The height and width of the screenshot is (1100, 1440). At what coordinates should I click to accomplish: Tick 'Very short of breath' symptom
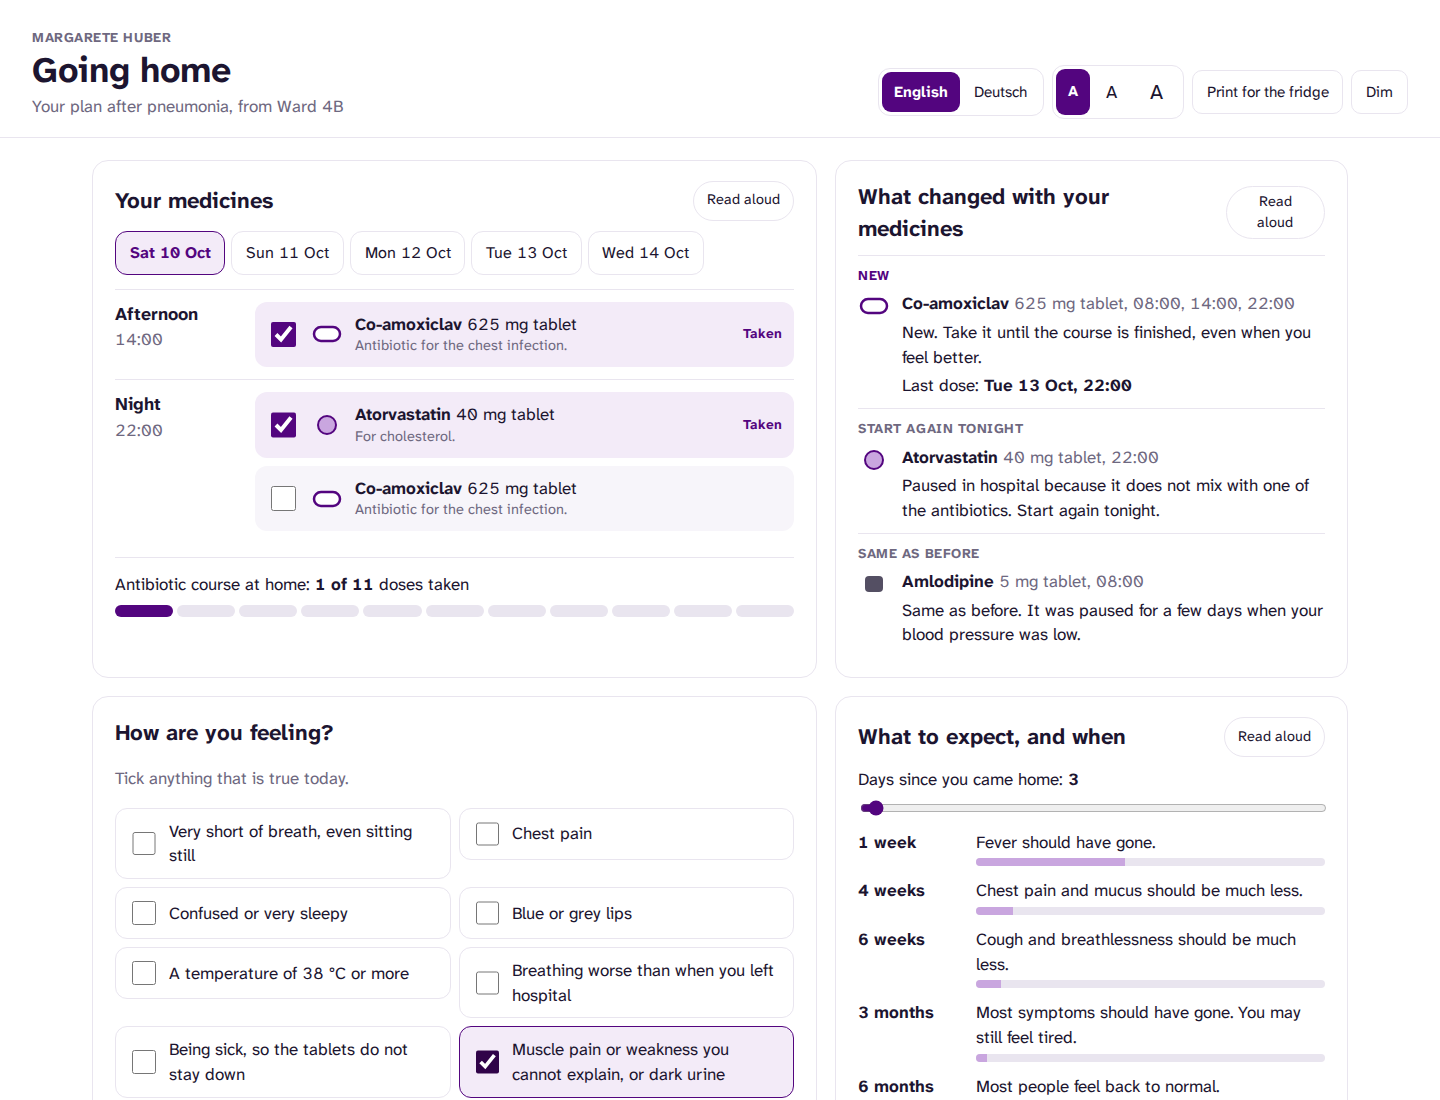click(x=144, y=843)
